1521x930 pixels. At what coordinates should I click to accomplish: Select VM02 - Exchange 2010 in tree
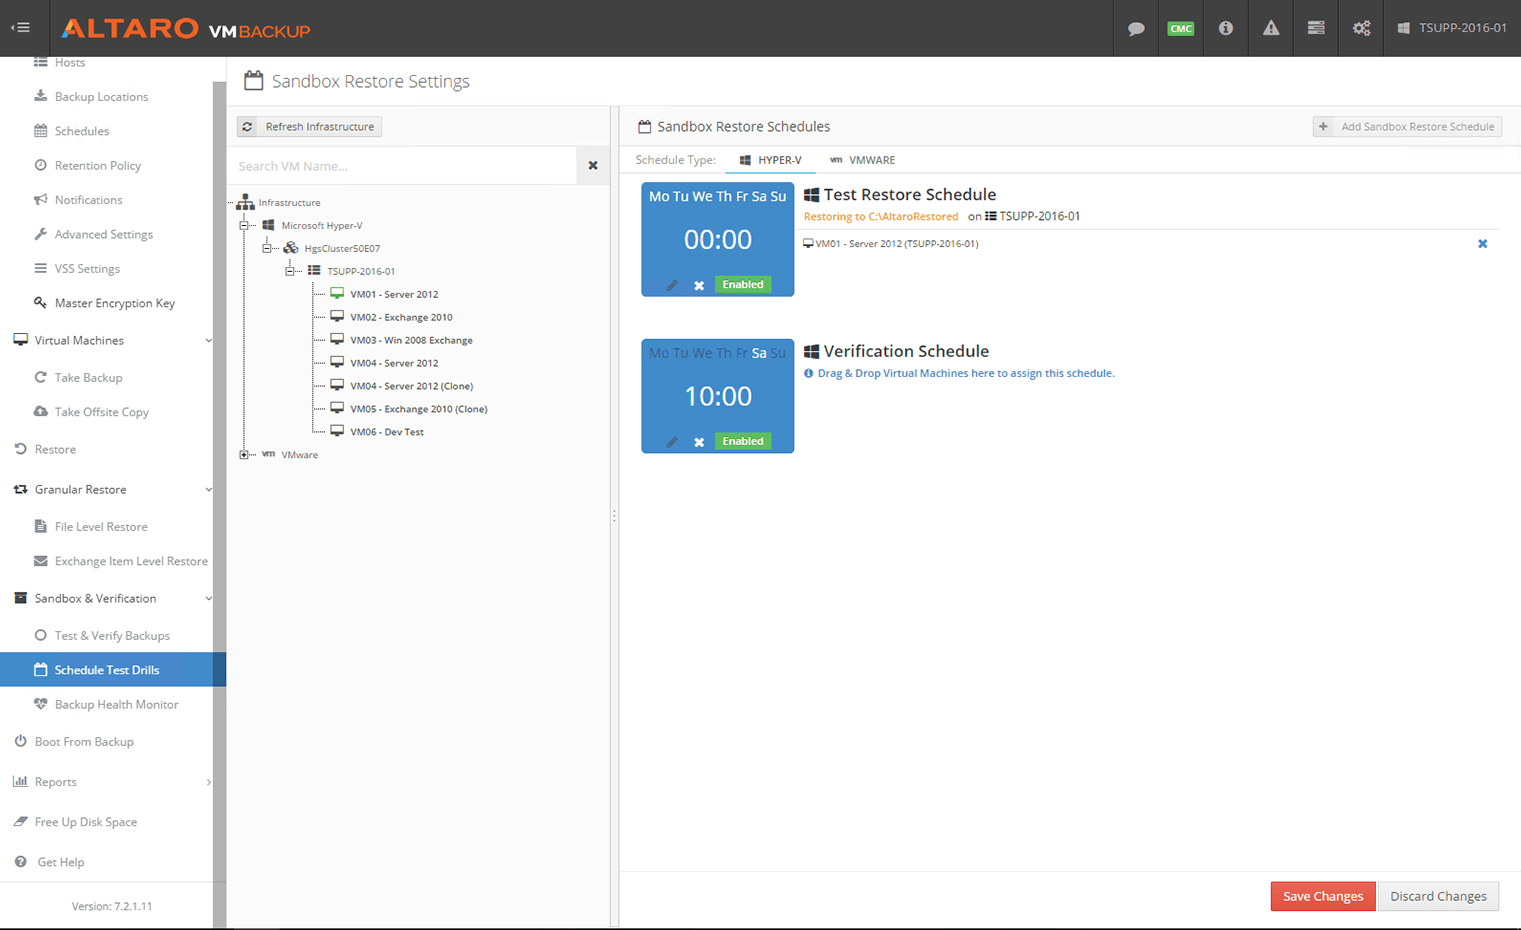click(401, 318)
